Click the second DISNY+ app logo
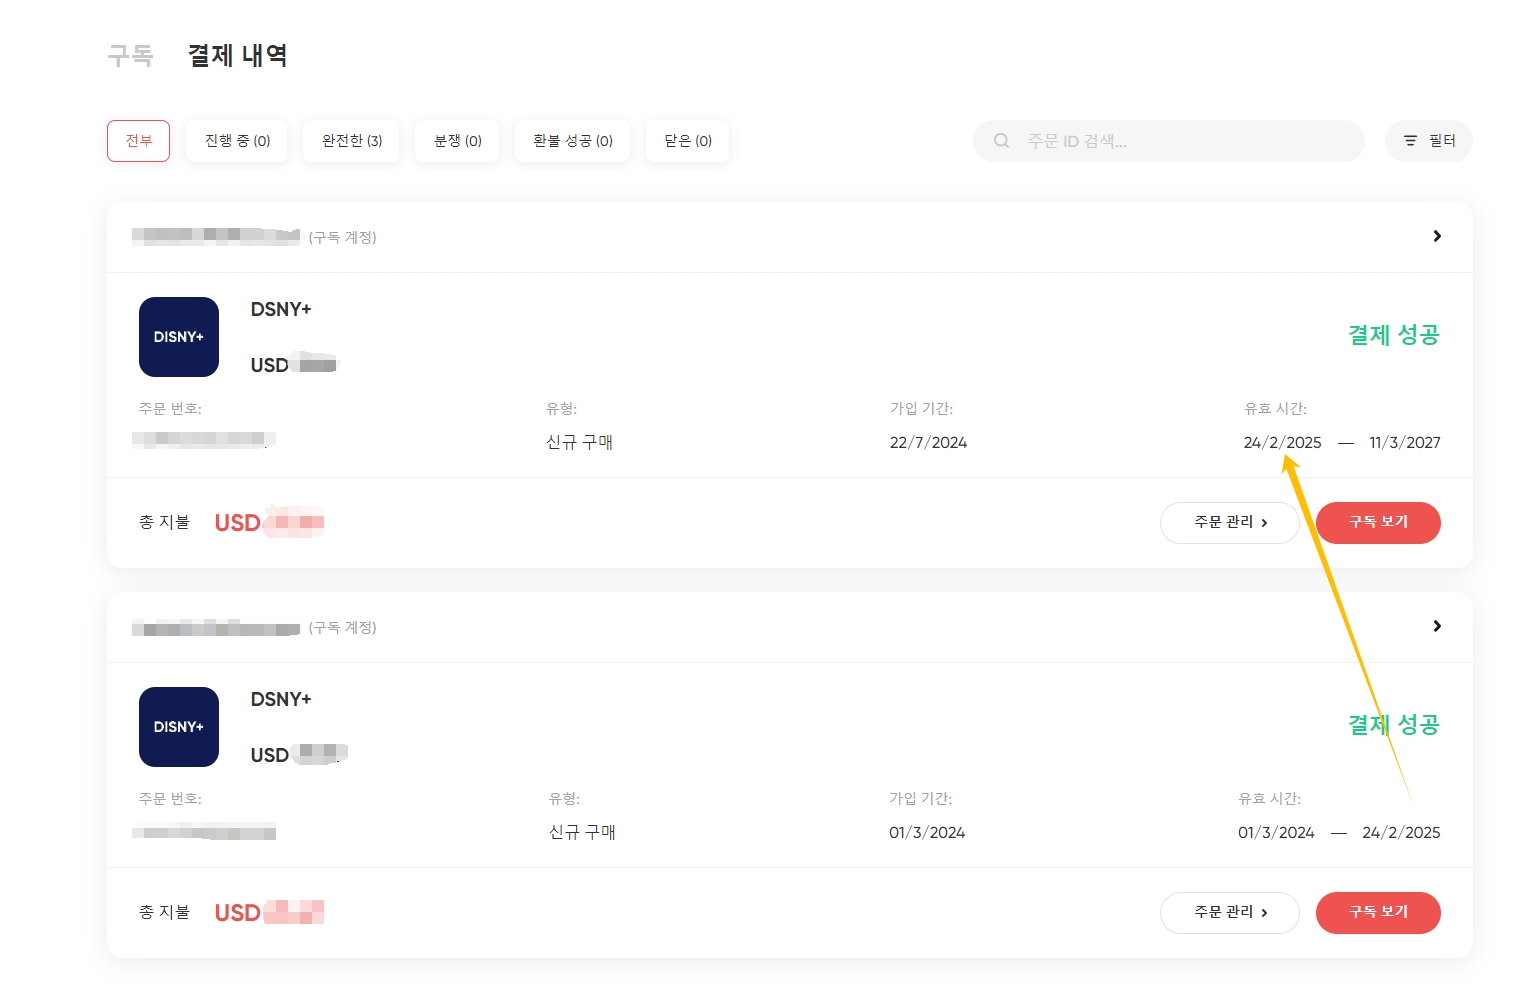Viewport: 1535px width, 987px height. click(x=179, y=727)
